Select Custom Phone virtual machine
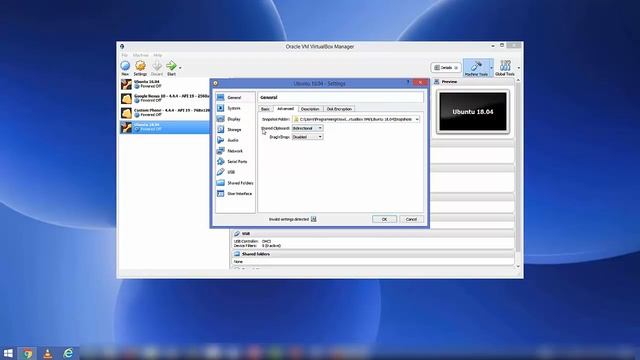 165,113
